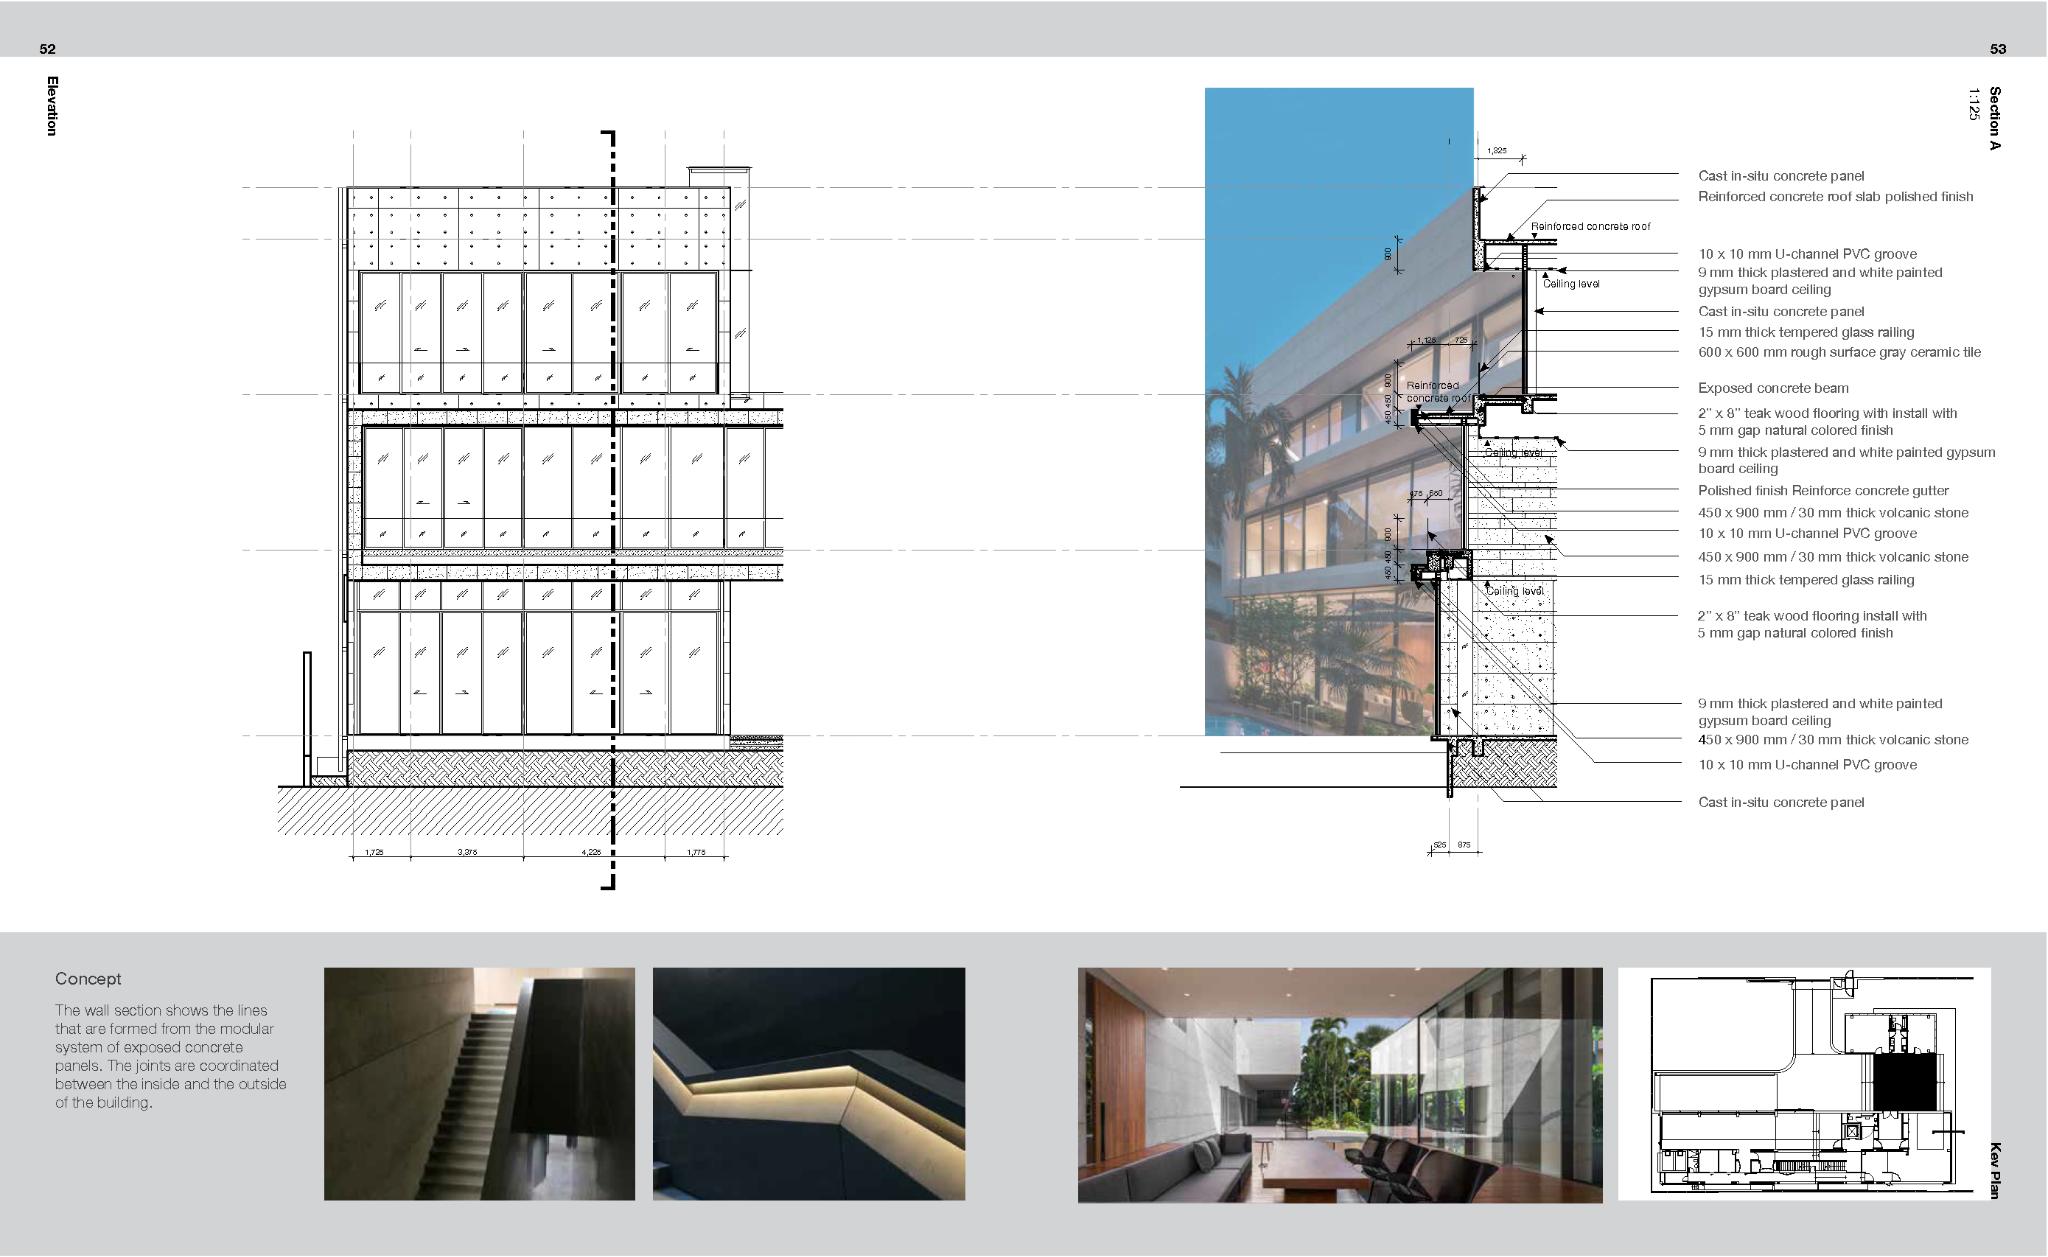Select the 'Exposed concrete beam' annotation

coord(1772,388)
